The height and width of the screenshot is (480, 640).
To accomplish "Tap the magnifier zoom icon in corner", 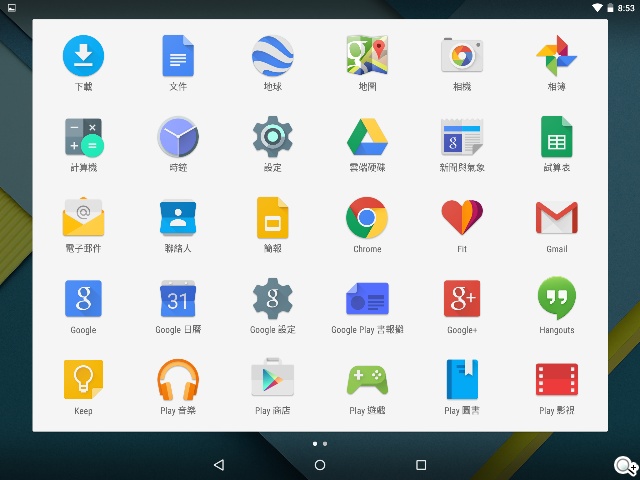I will (626, 466).
